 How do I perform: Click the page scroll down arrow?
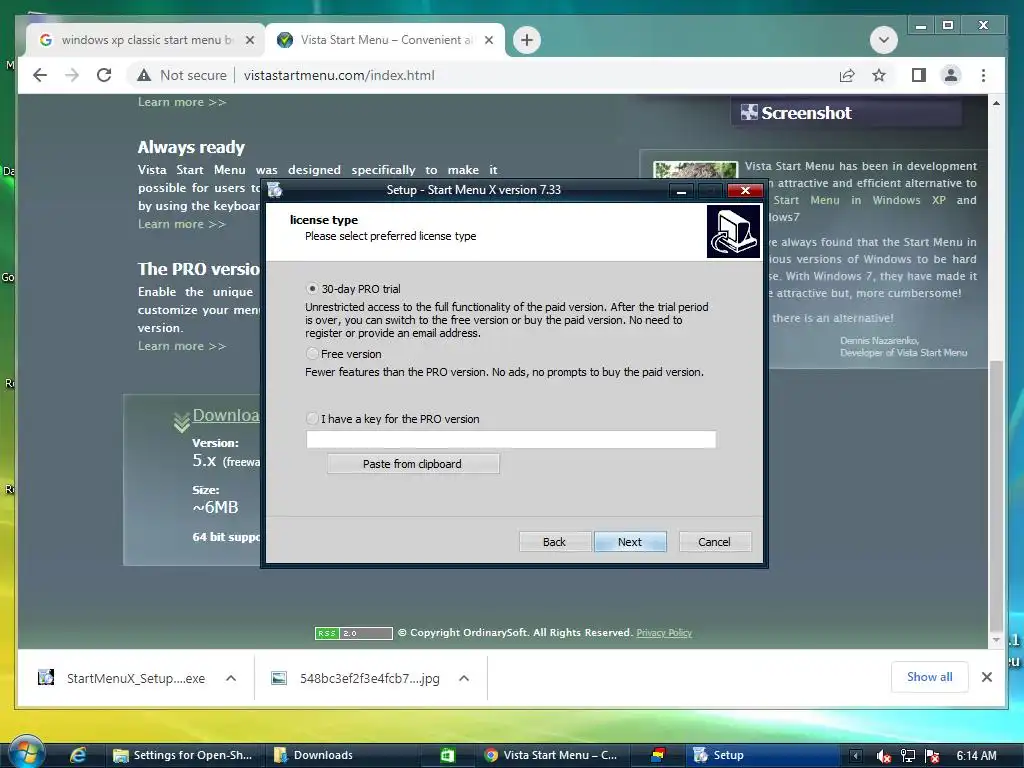(x=996, y=640)
